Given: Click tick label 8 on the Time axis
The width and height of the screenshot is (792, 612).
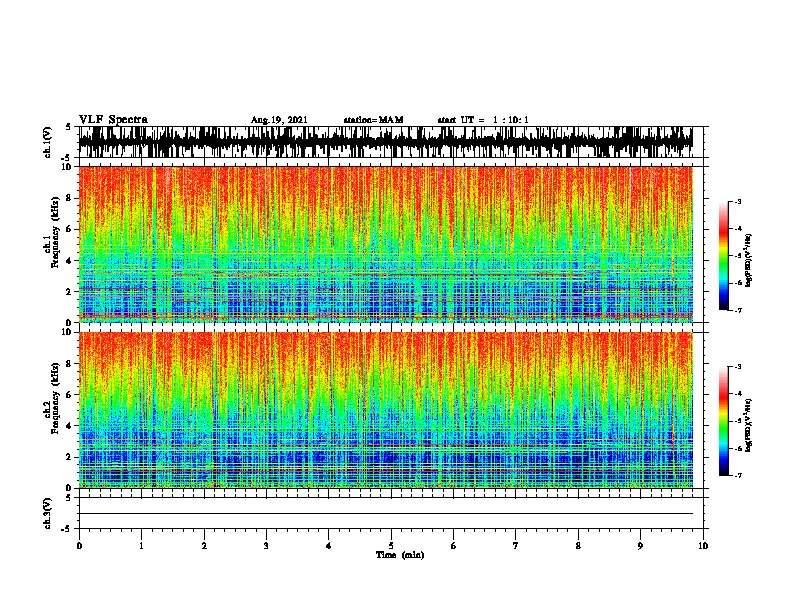Looking at the screenshot, I should 578,546.
